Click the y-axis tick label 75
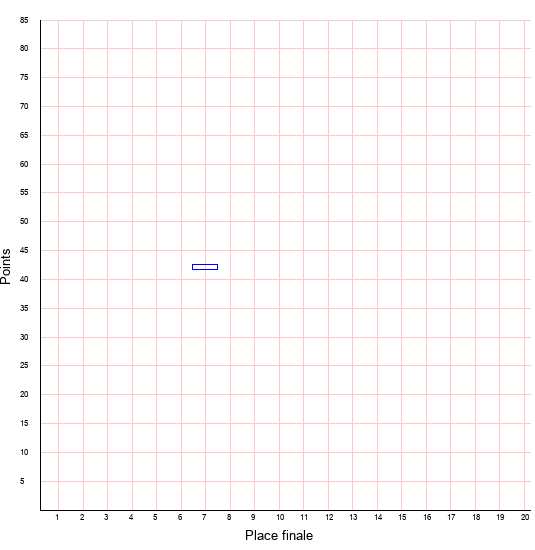This screenshot has height=550, width=535. tap(24, 78)
